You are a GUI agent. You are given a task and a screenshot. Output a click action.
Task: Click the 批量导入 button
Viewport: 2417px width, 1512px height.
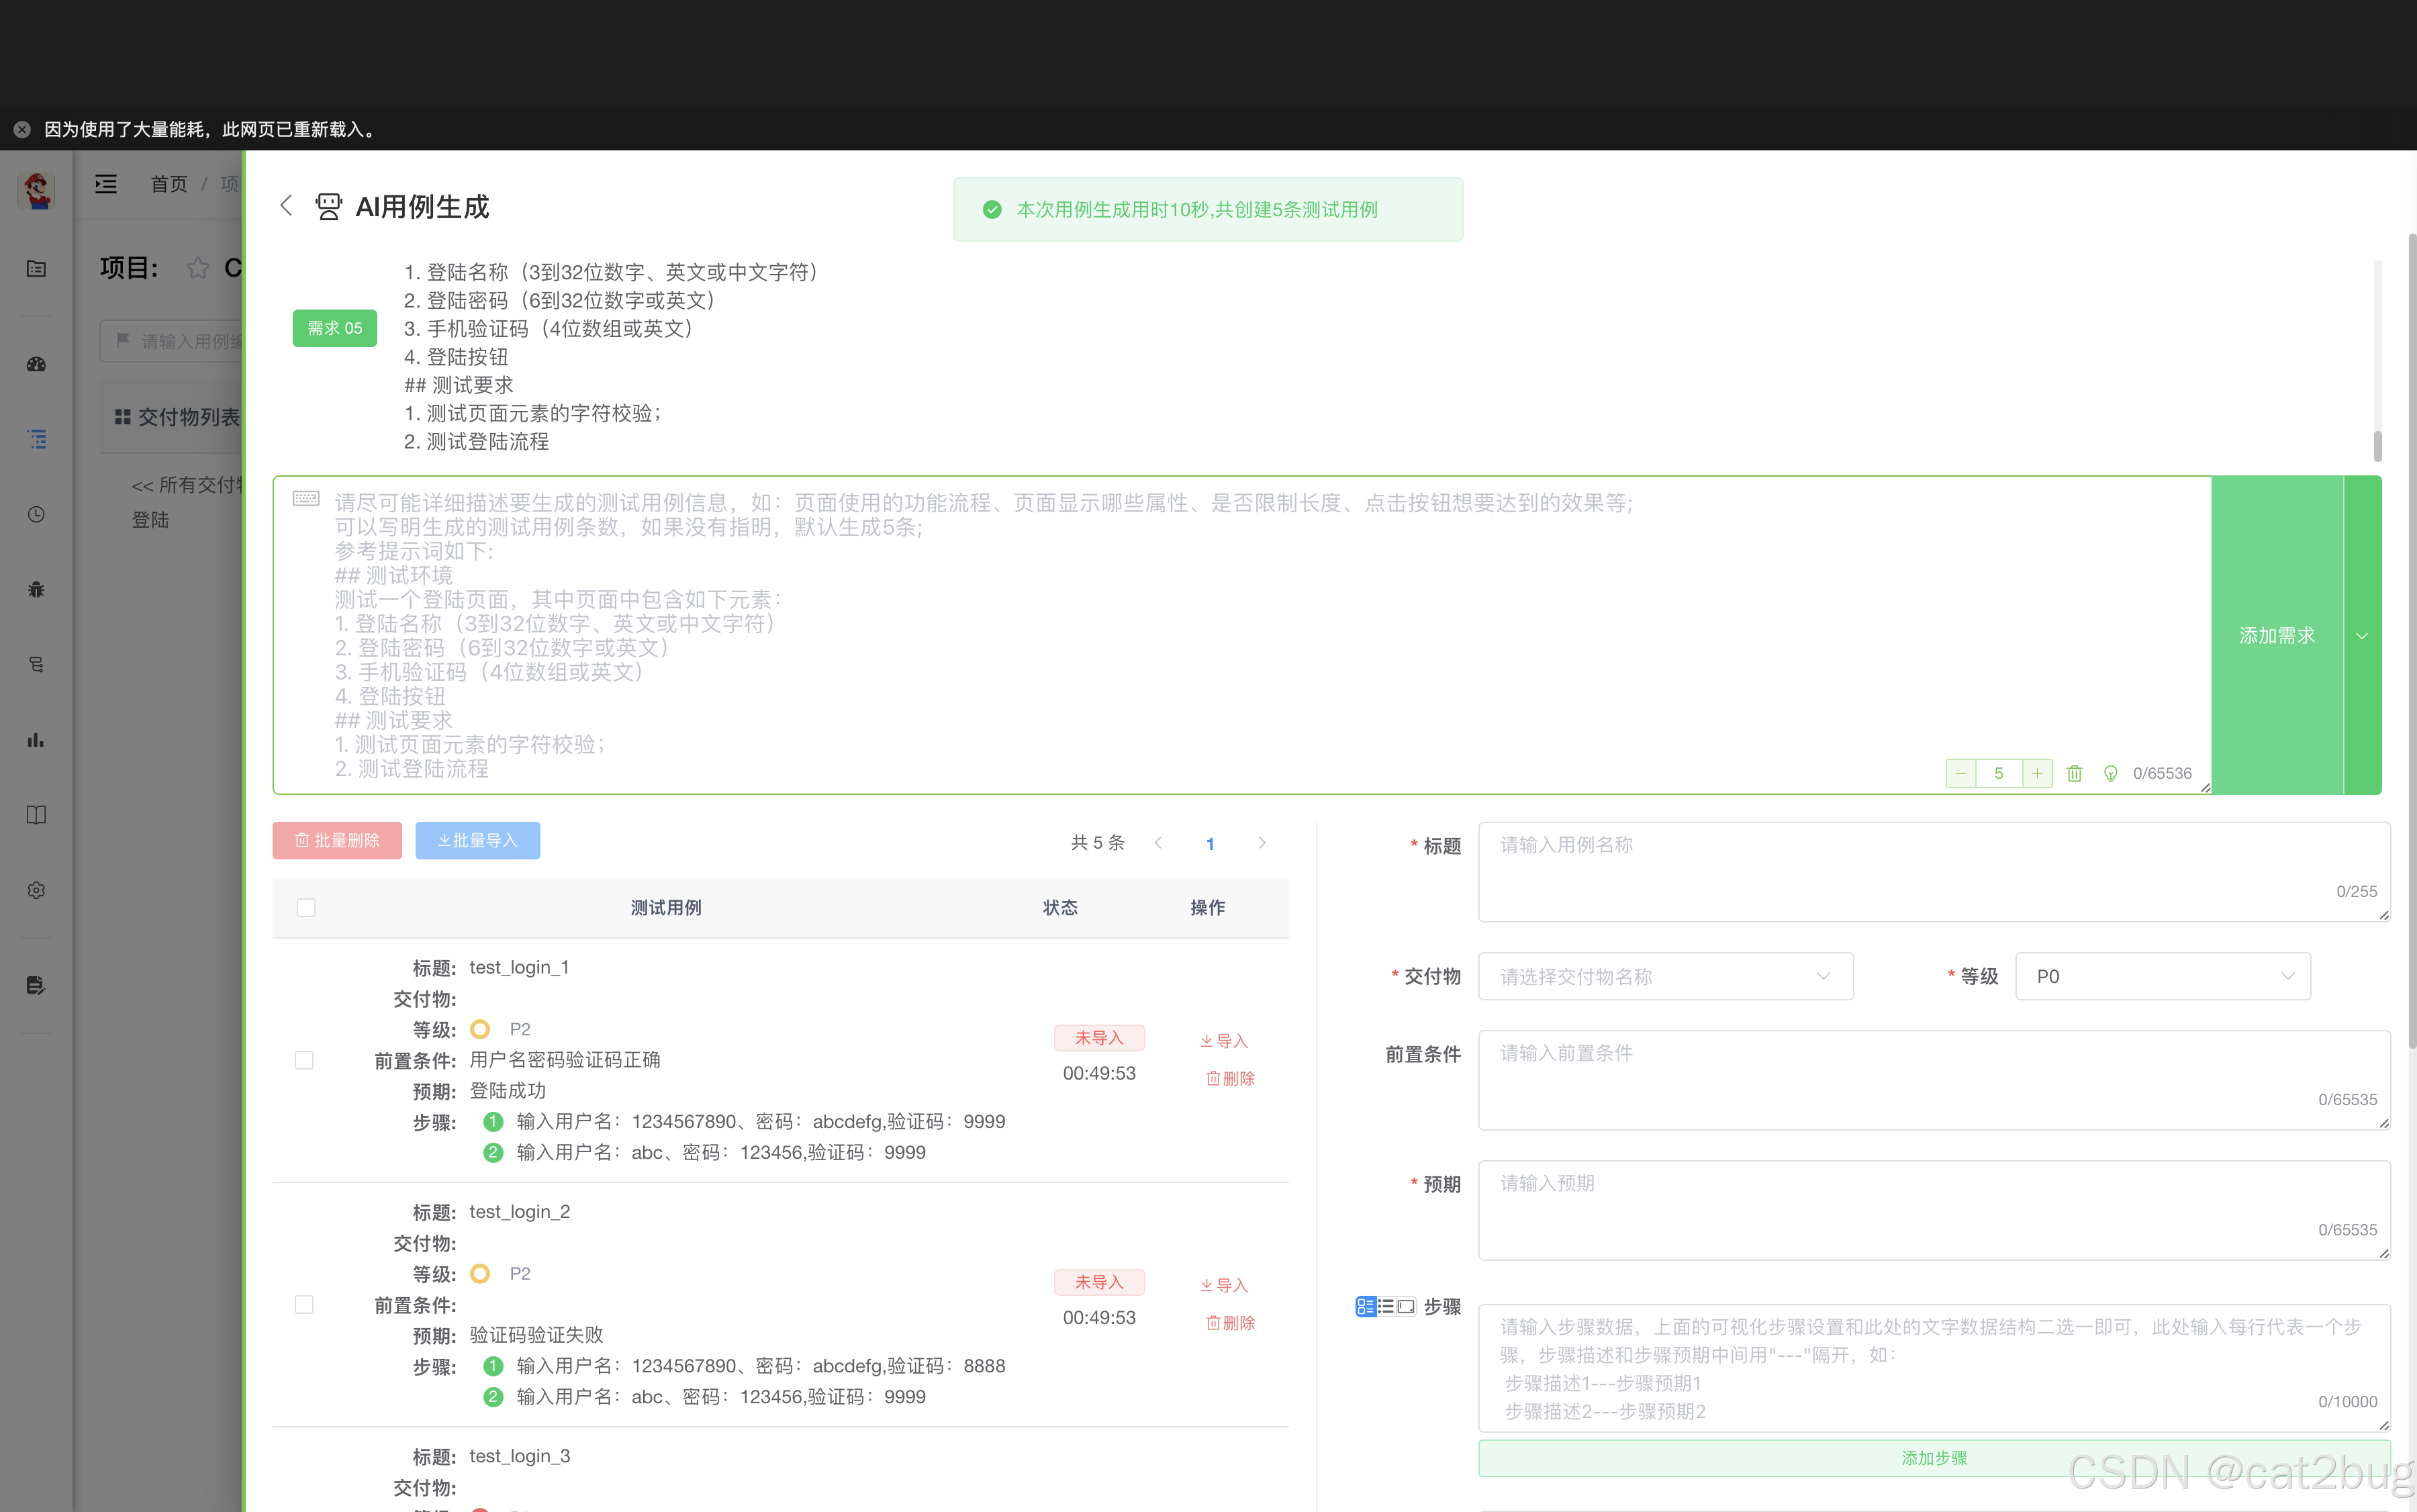[x=478, y=840]
